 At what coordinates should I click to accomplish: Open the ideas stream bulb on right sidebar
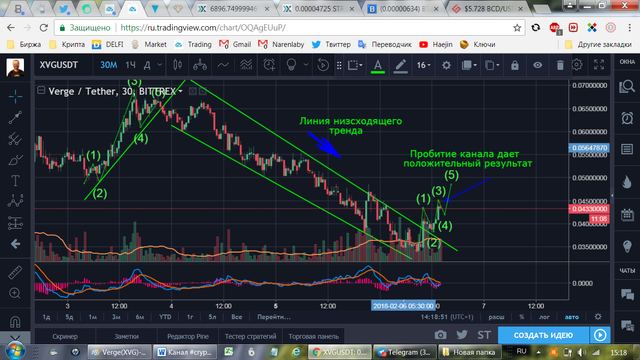coord(627,246)
